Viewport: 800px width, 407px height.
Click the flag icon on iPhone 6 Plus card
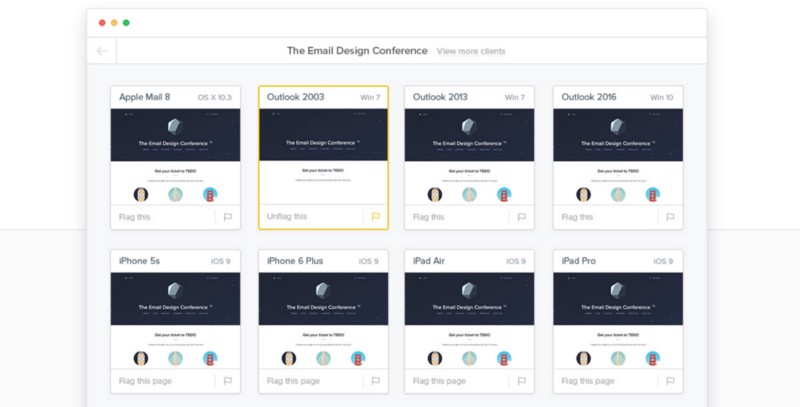pyautogui.click(x=376, y=381)
